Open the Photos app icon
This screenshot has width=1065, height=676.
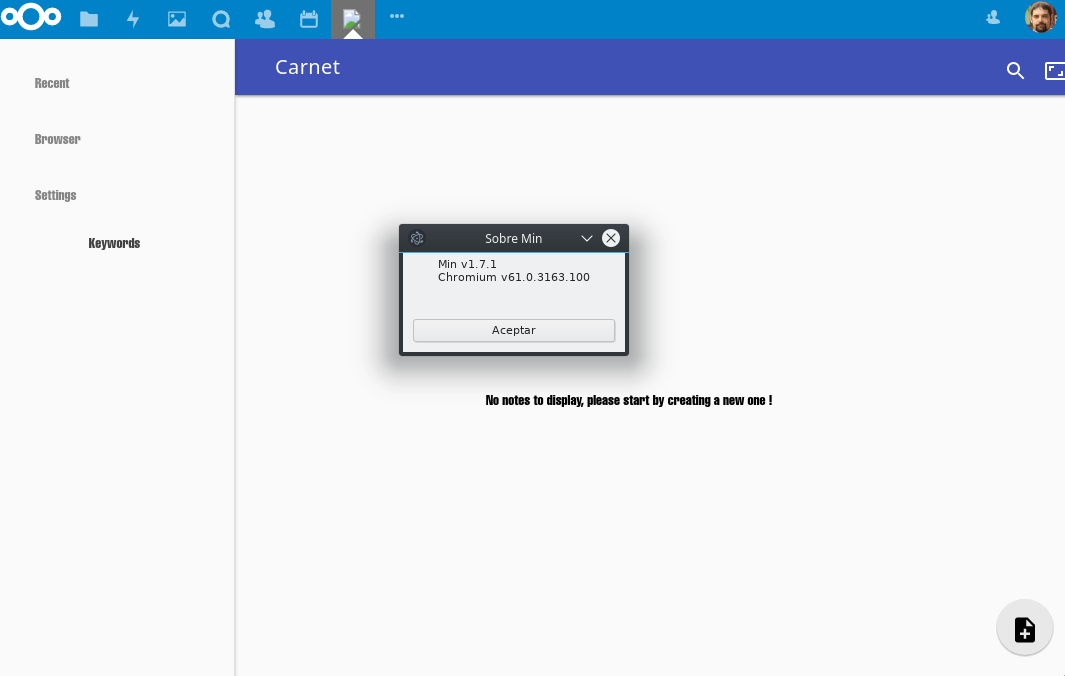(177, 19)
